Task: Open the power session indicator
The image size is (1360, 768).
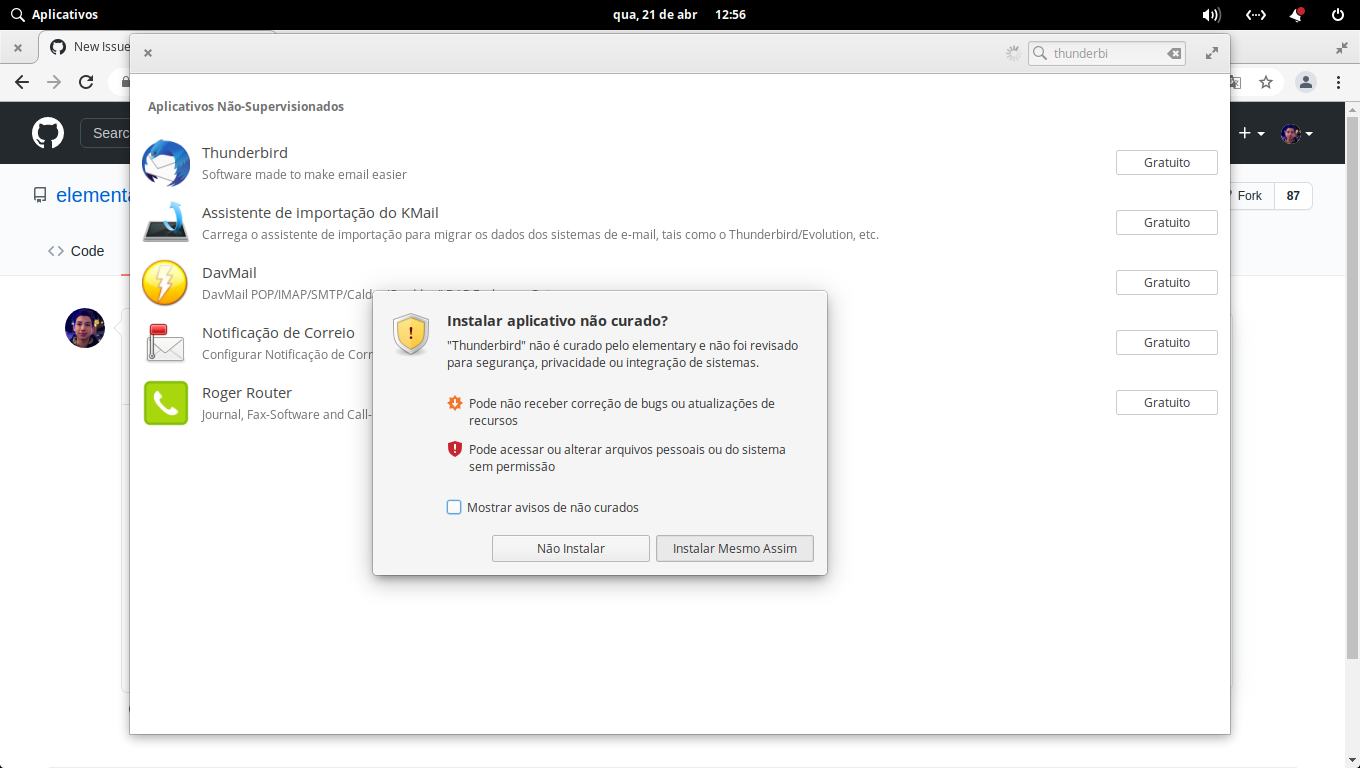Action: pyautogui.click(x=1338, y=15)
